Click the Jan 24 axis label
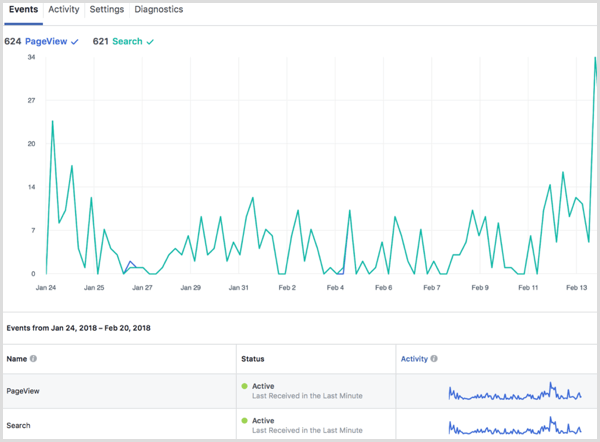 tap(46, 287)
